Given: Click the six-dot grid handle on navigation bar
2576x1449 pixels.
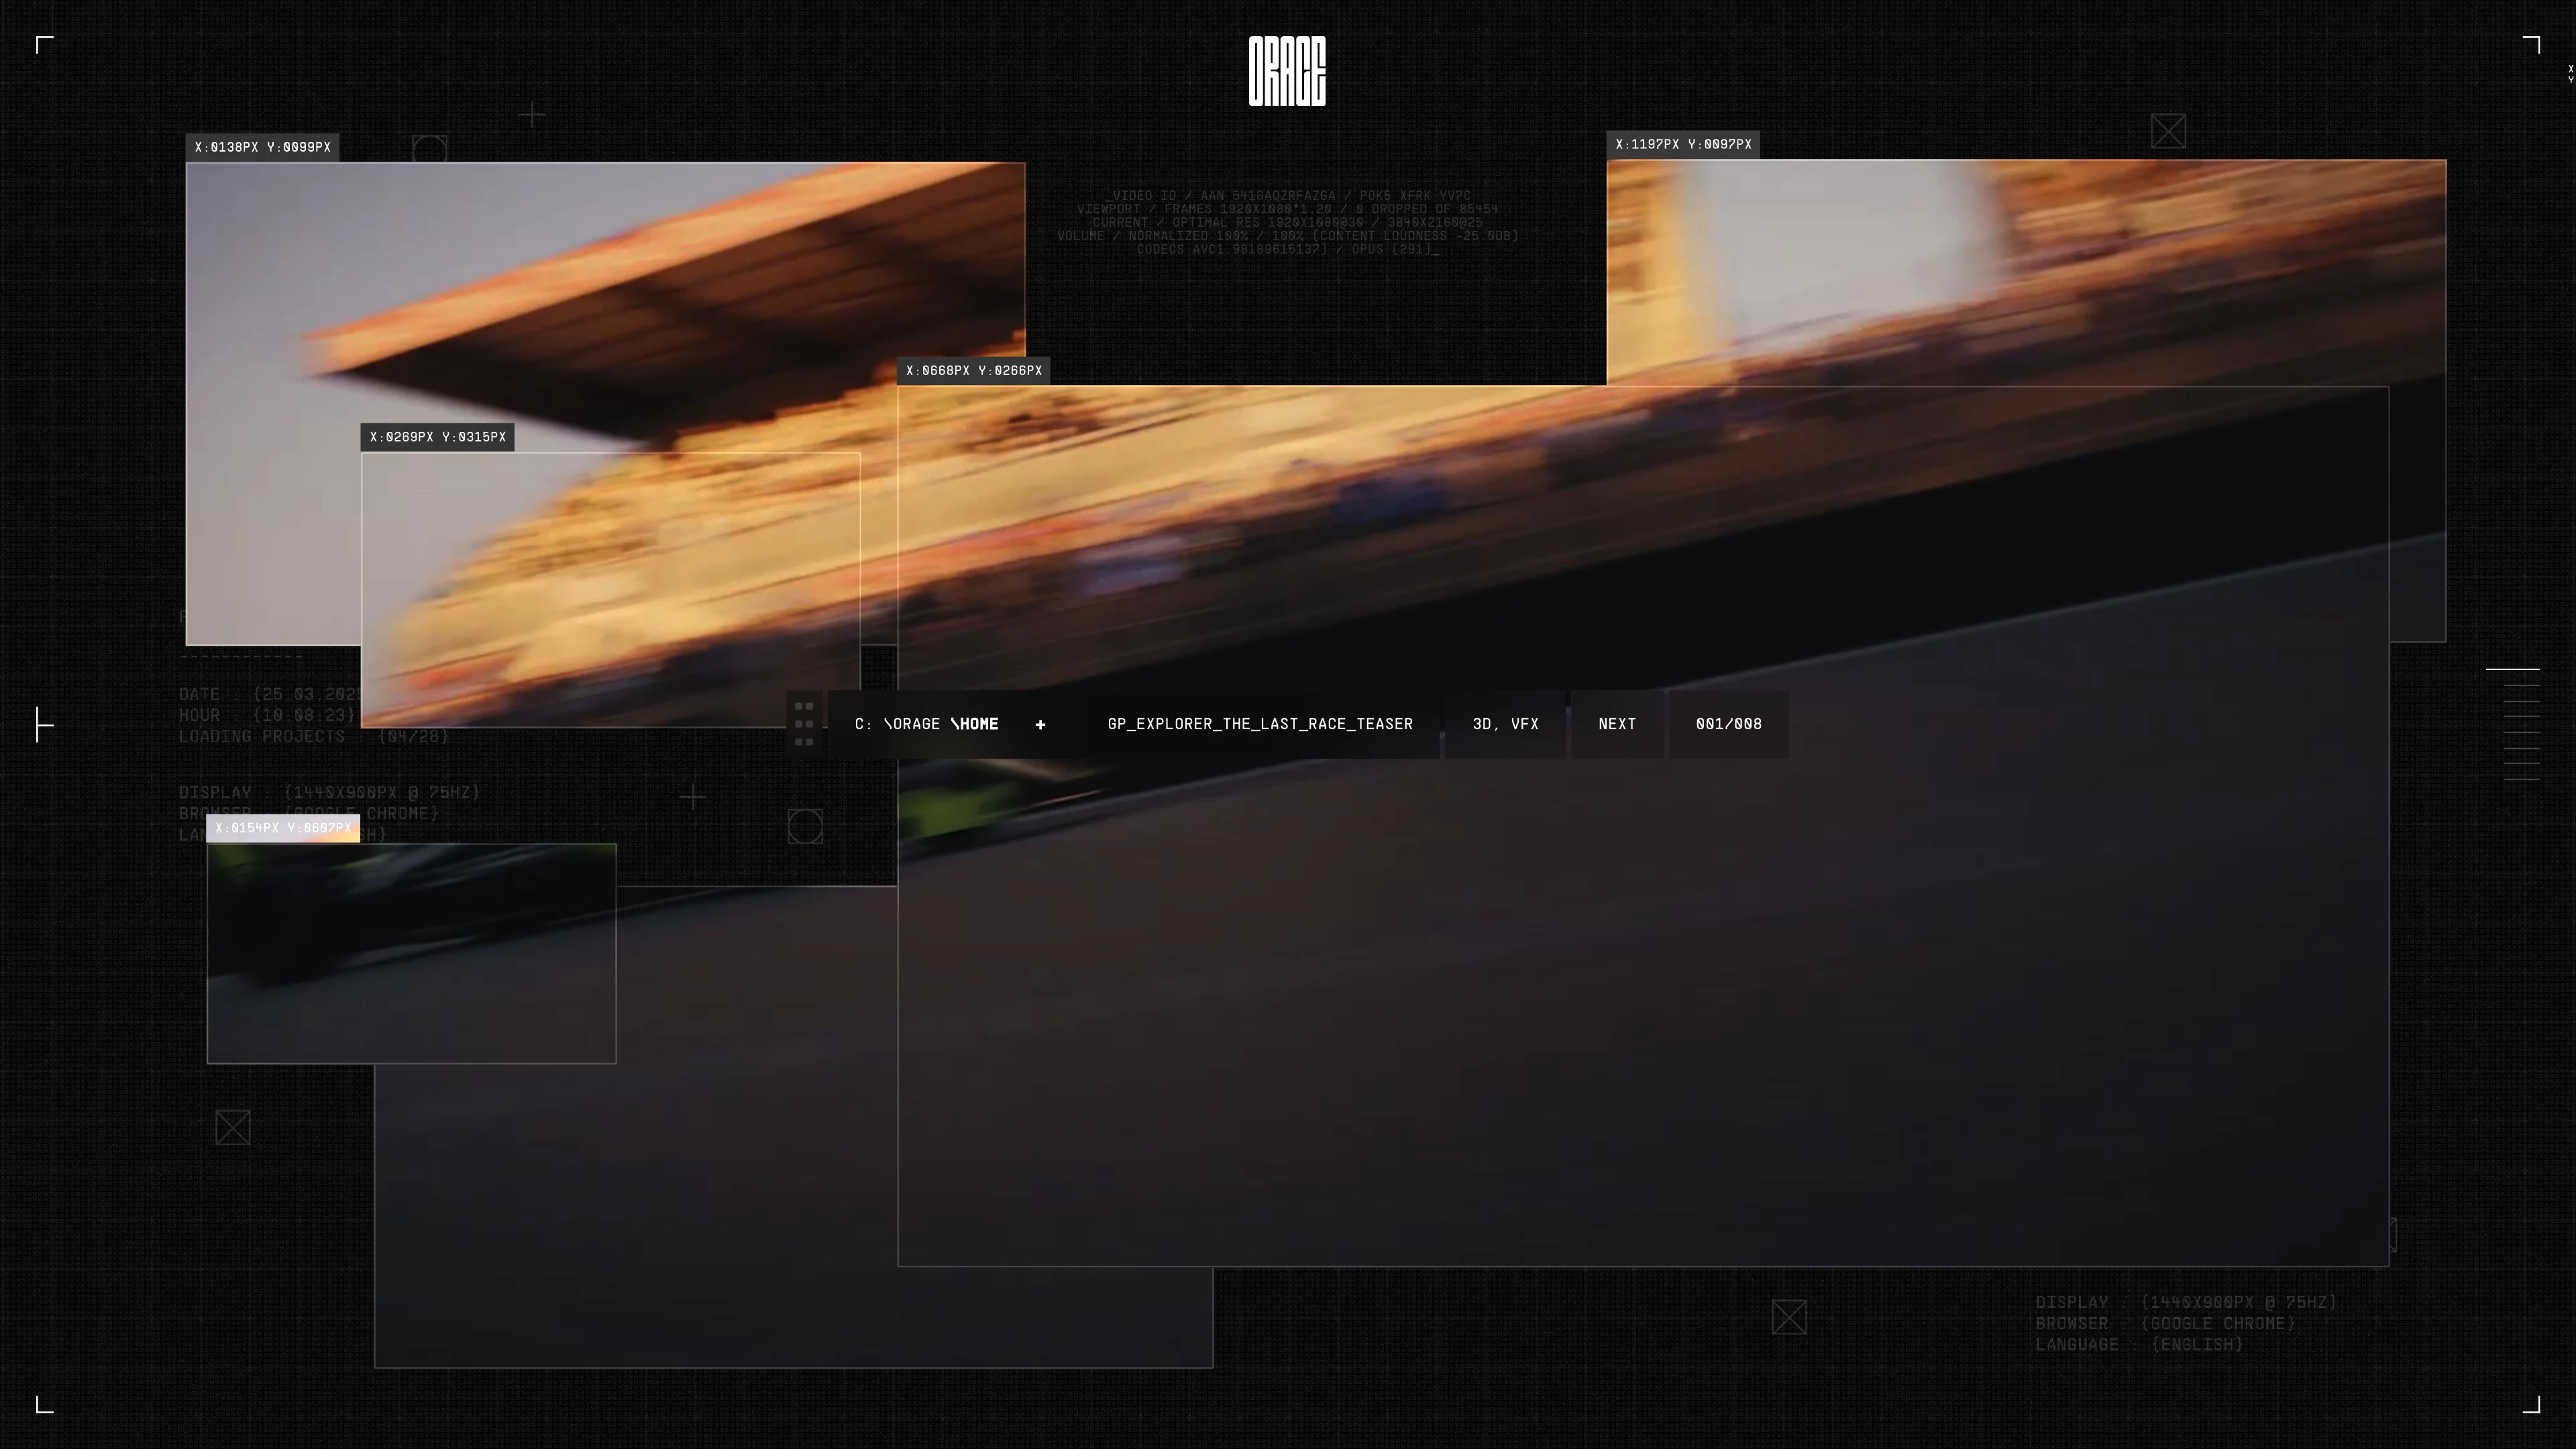Looking at the screenshot, I should tap(804, 724).
